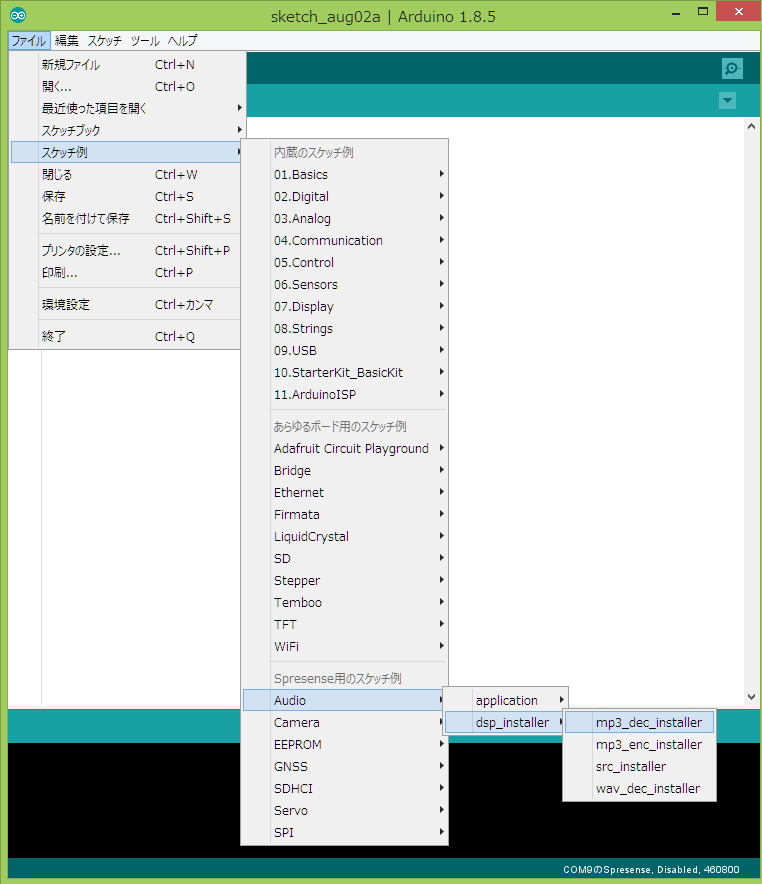This screenshot has width=762, height=884.
Task: Expand スケッチブック submenu
Action: (127, 130)
